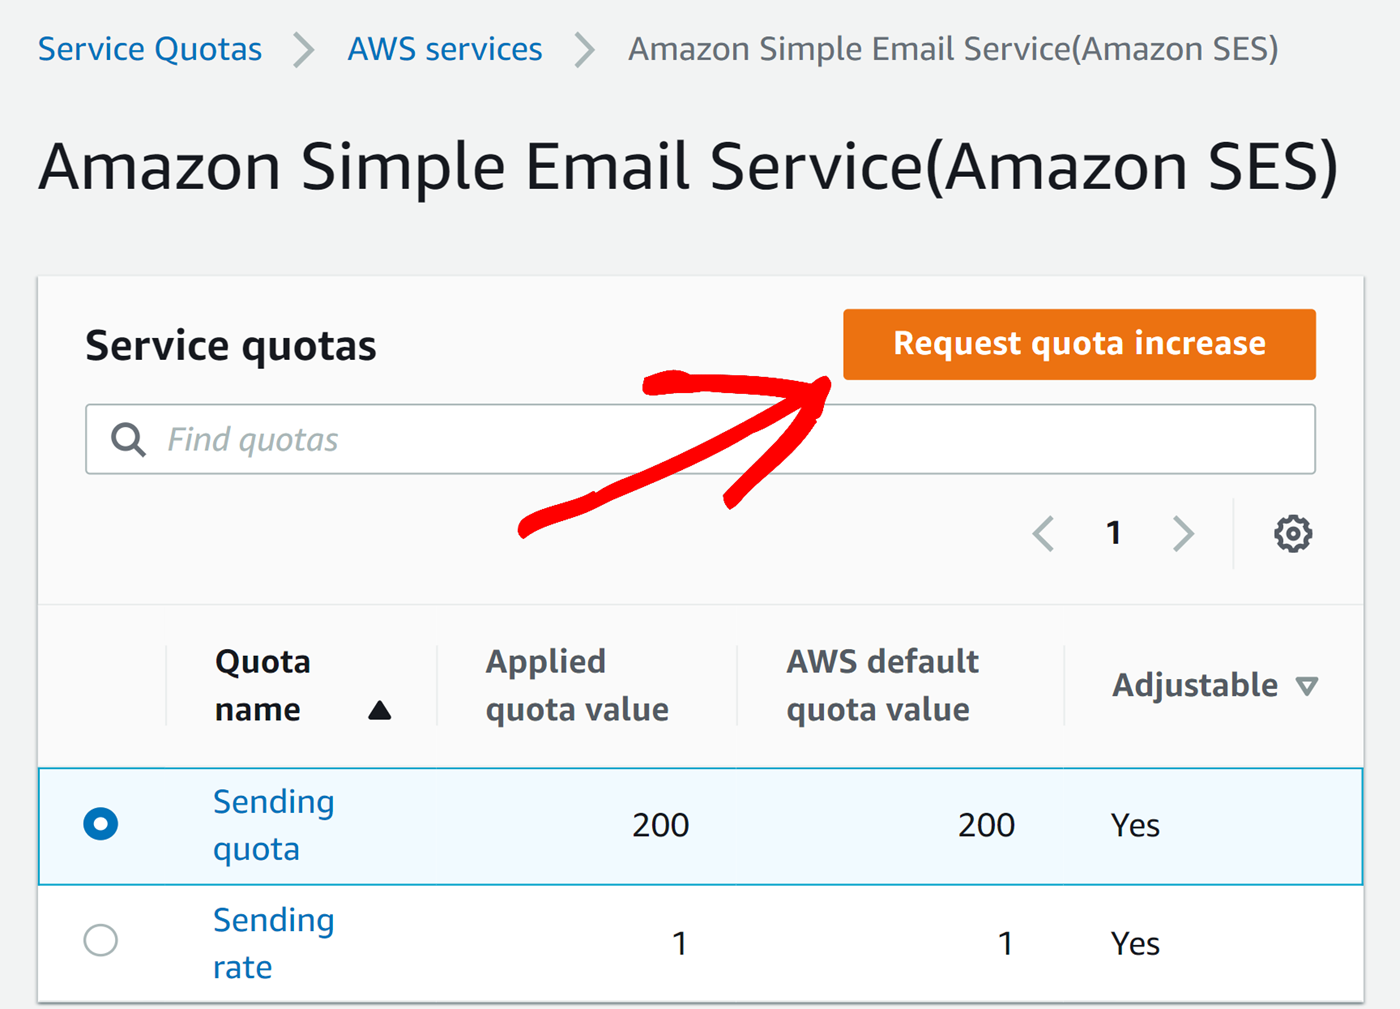The height and width of the screenshot is (1009, 1400).
Task: Select the Sending rate radio button
Action: (100, 940)
